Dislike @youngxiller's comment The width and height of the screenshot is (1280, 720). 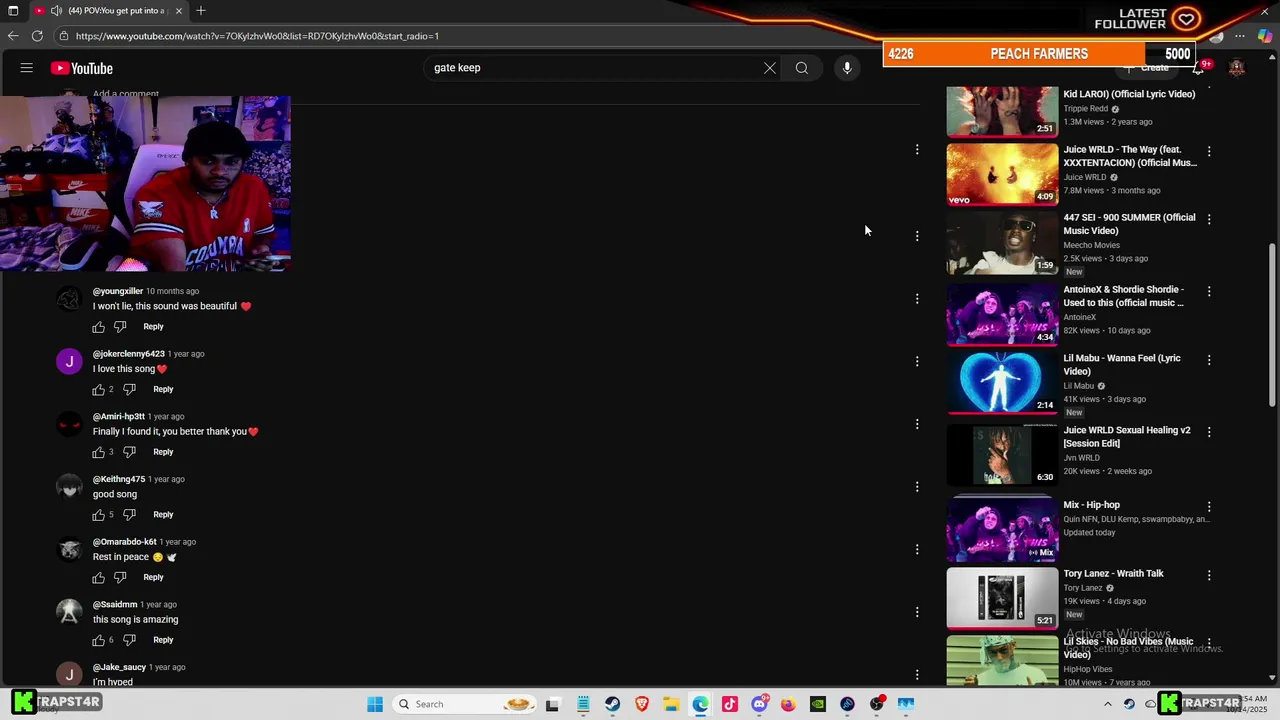click(120, 327)
